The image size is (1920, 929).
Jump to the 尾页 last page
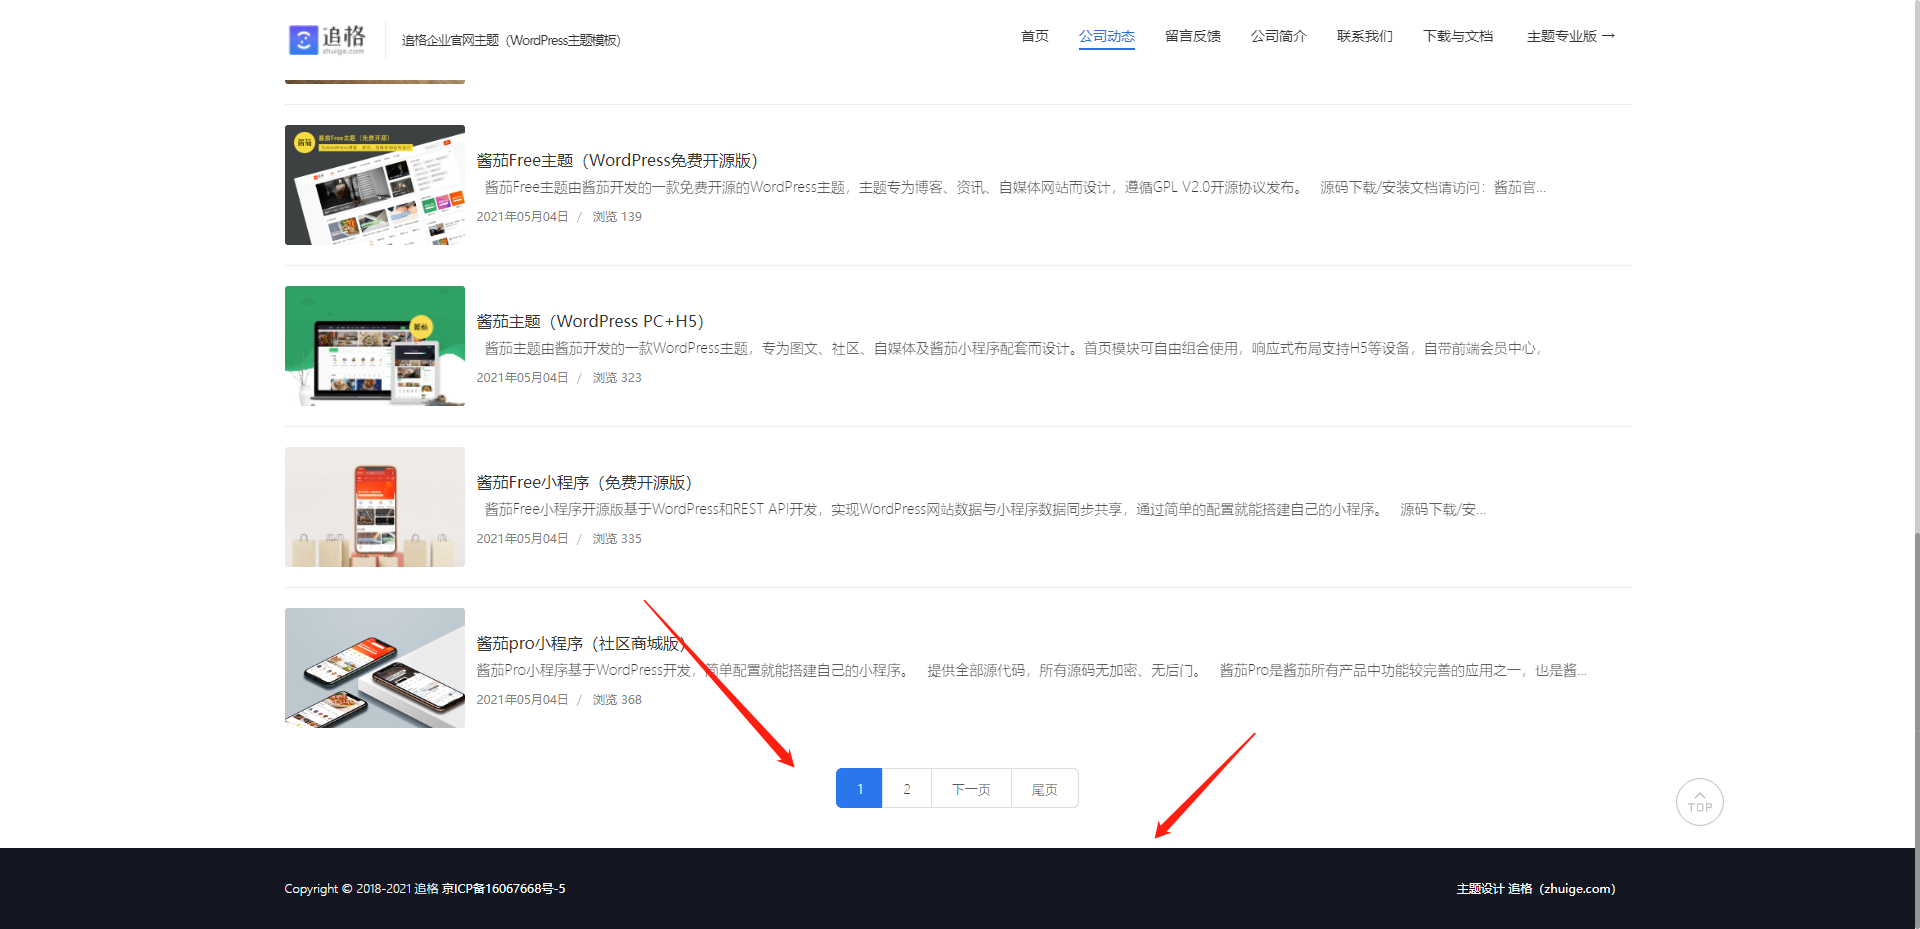coord(1045,788)
